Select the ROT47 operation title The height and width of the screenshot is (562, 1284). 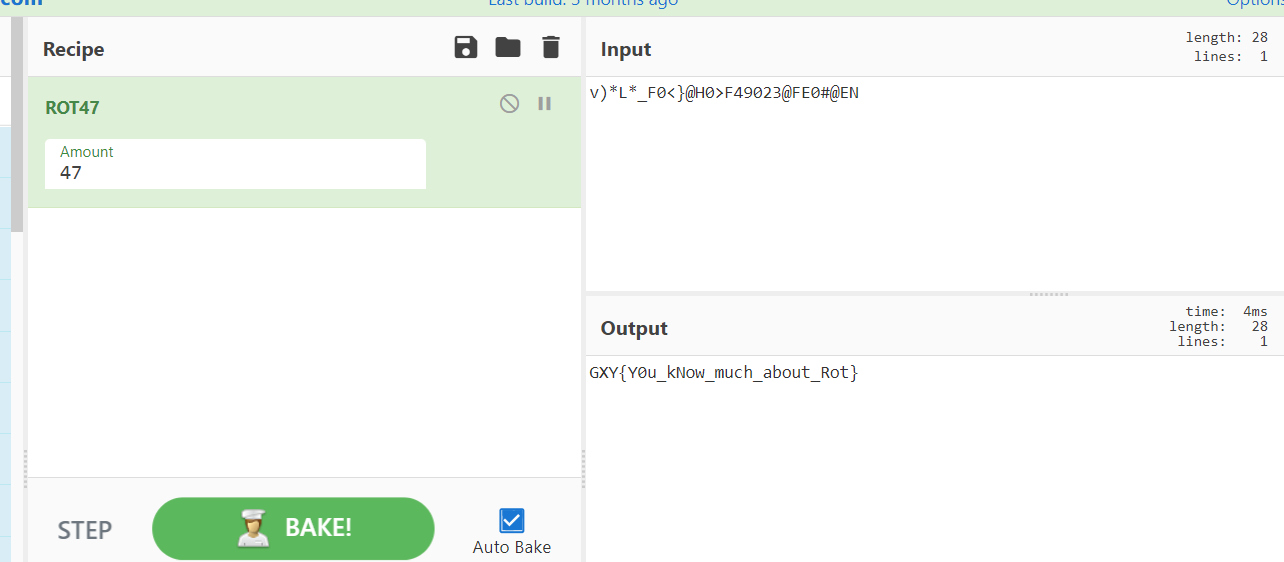[x=72, y=107]
